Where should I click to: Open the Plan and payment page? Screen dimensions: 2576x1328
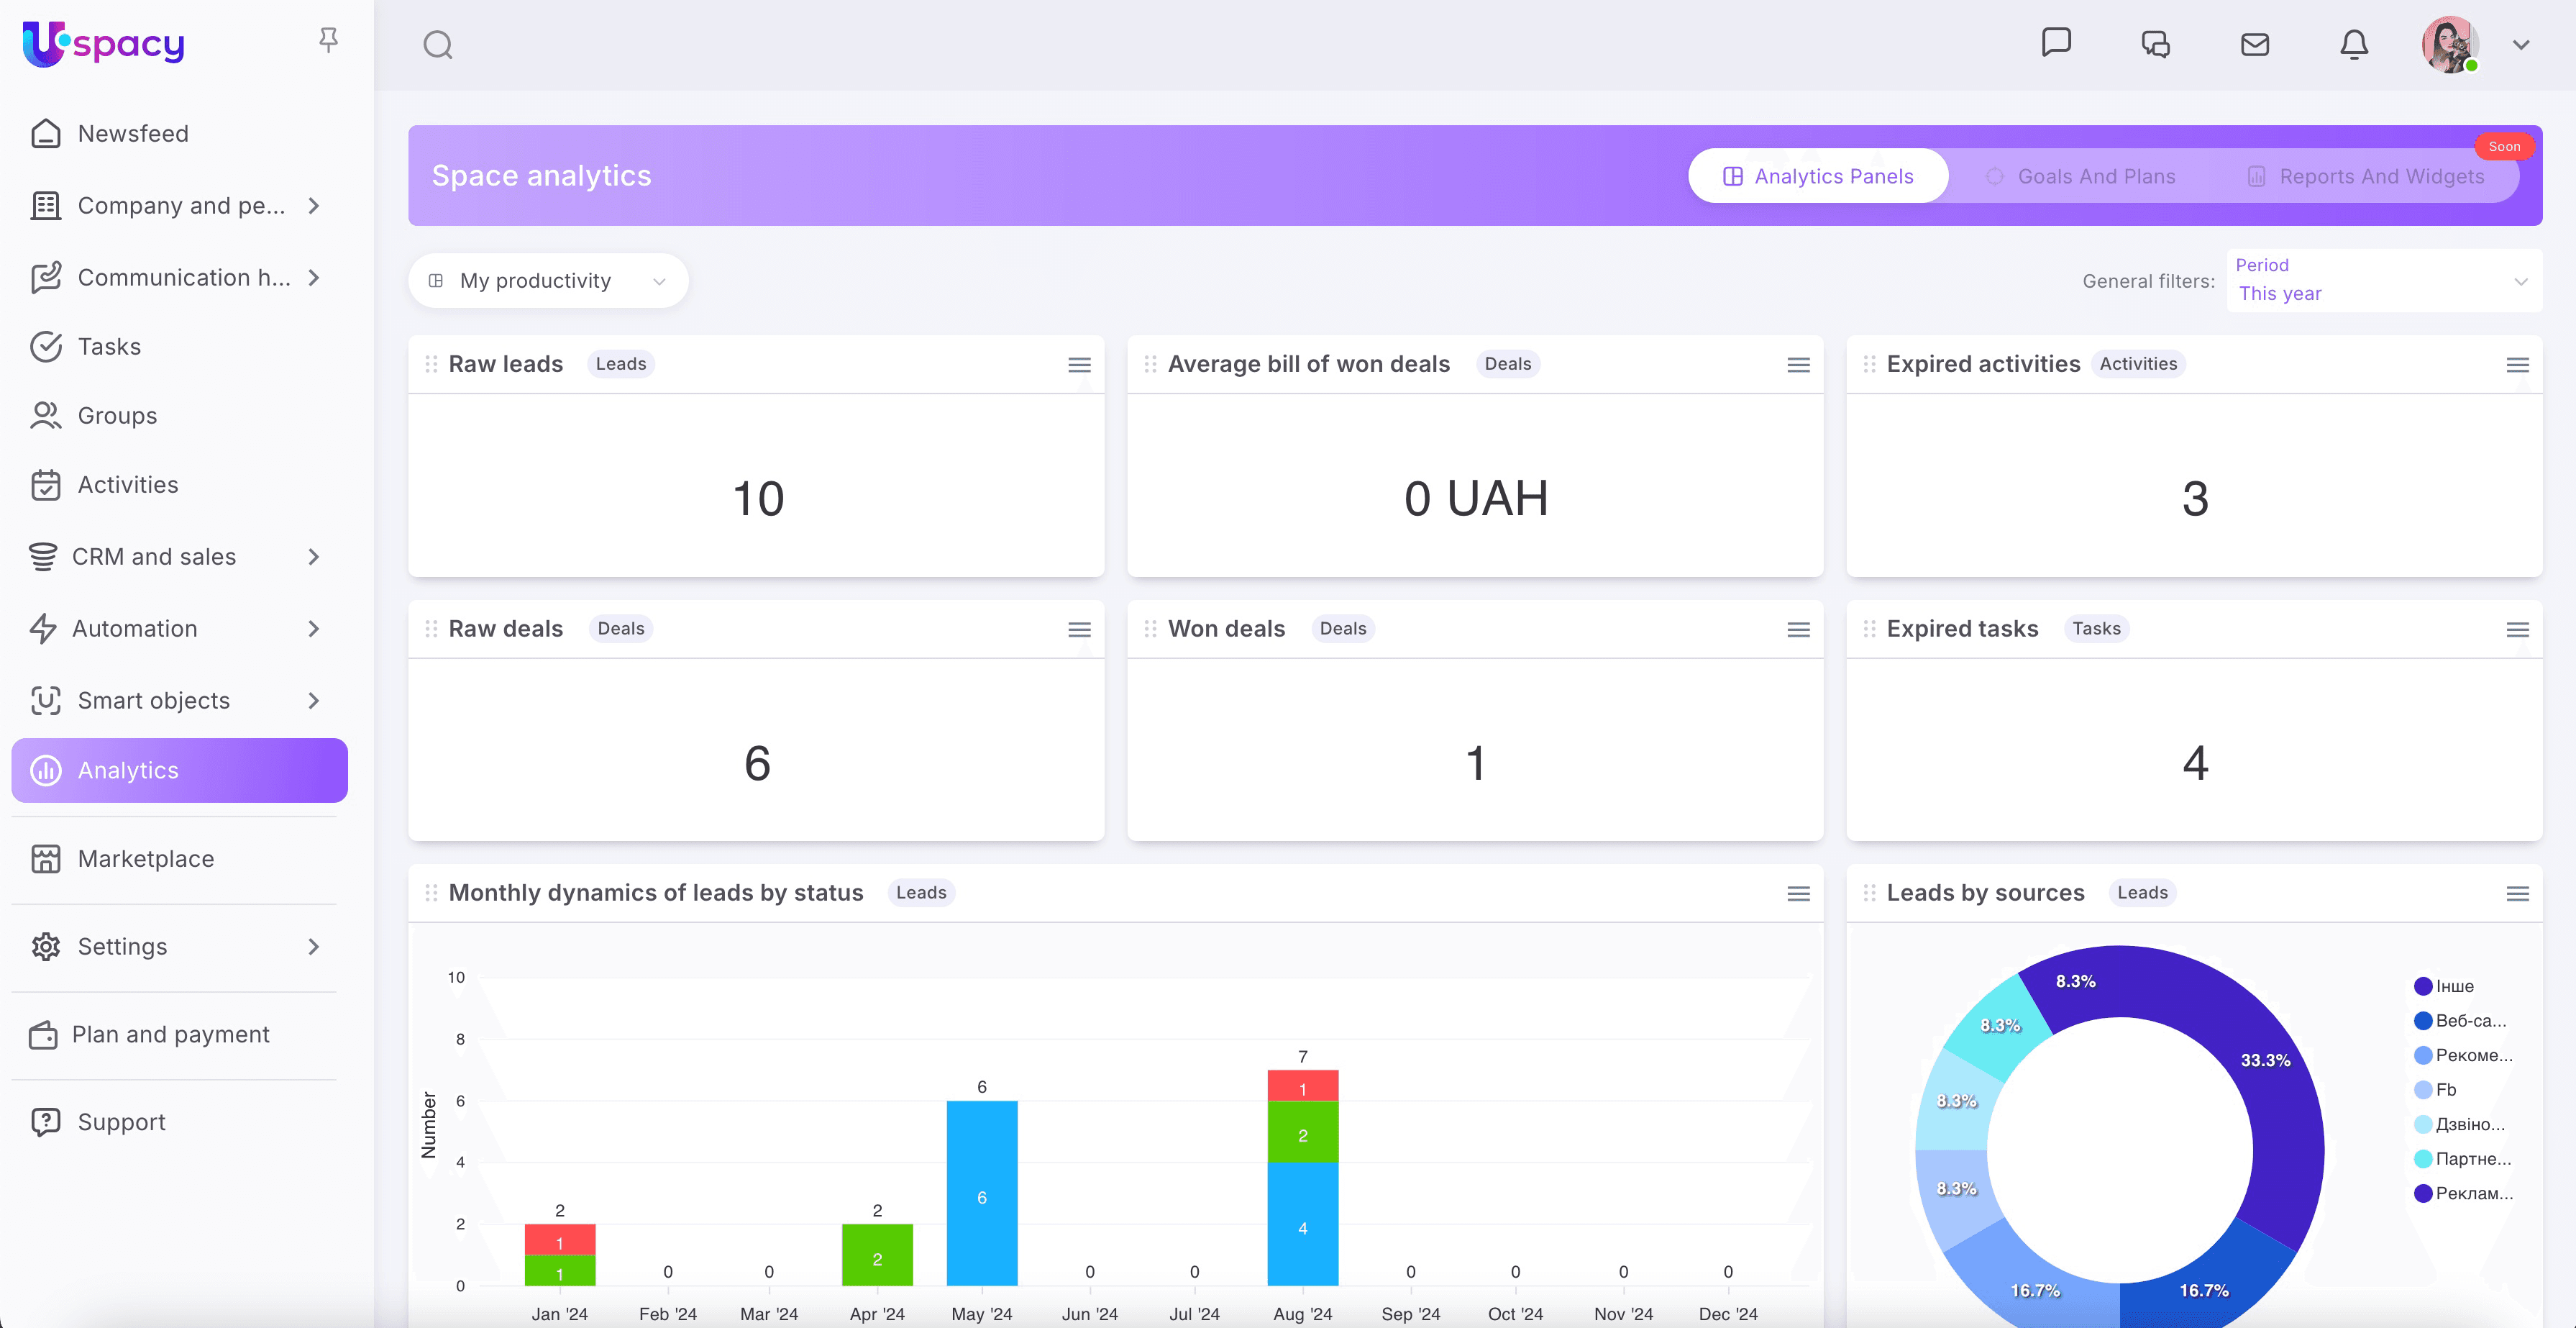click(x=171, y=1035)
